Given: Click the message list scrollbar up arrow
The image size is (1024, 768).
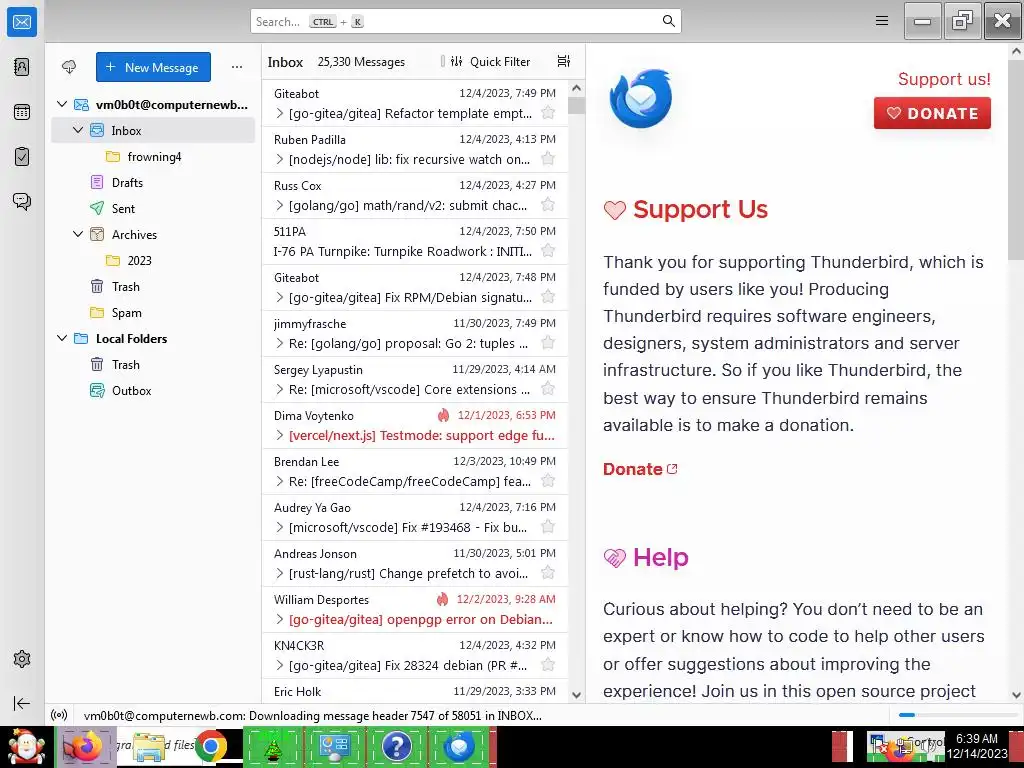Looking at the screenshot, I should [576, 88].
